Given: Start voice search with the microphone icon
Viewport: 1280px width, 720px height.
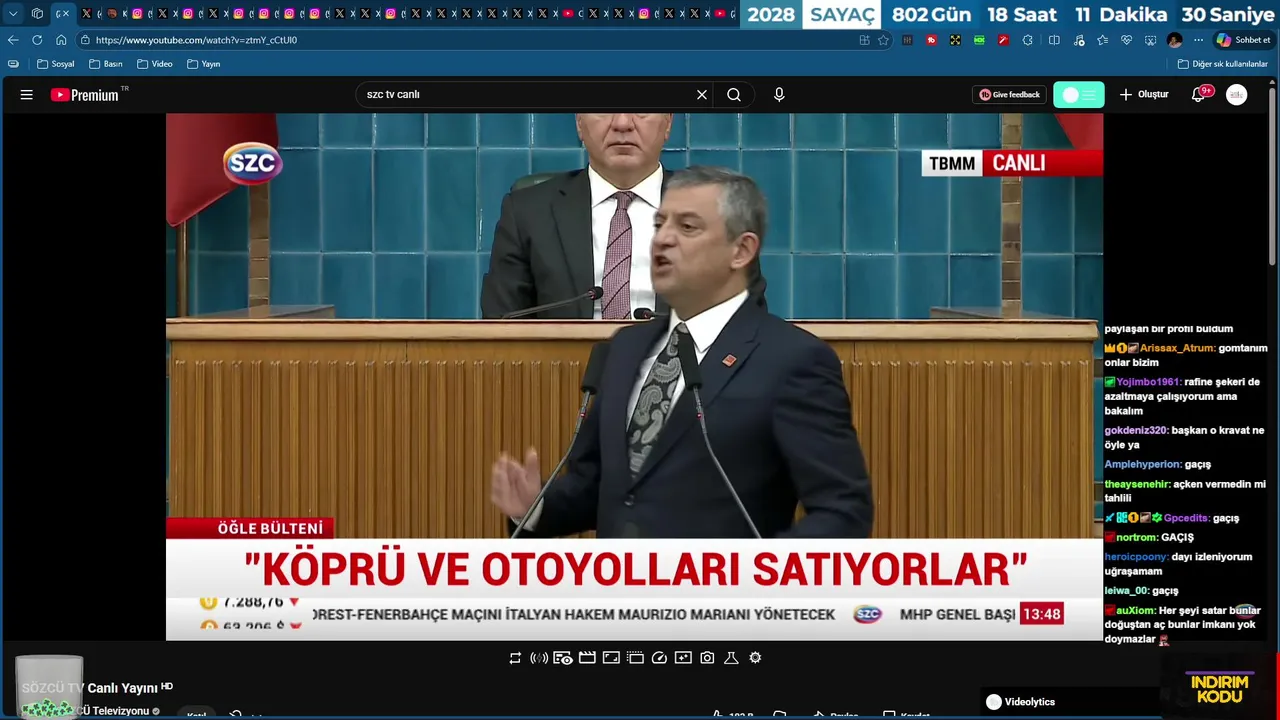Looking at the screenshot, I should tap(779, 95).
